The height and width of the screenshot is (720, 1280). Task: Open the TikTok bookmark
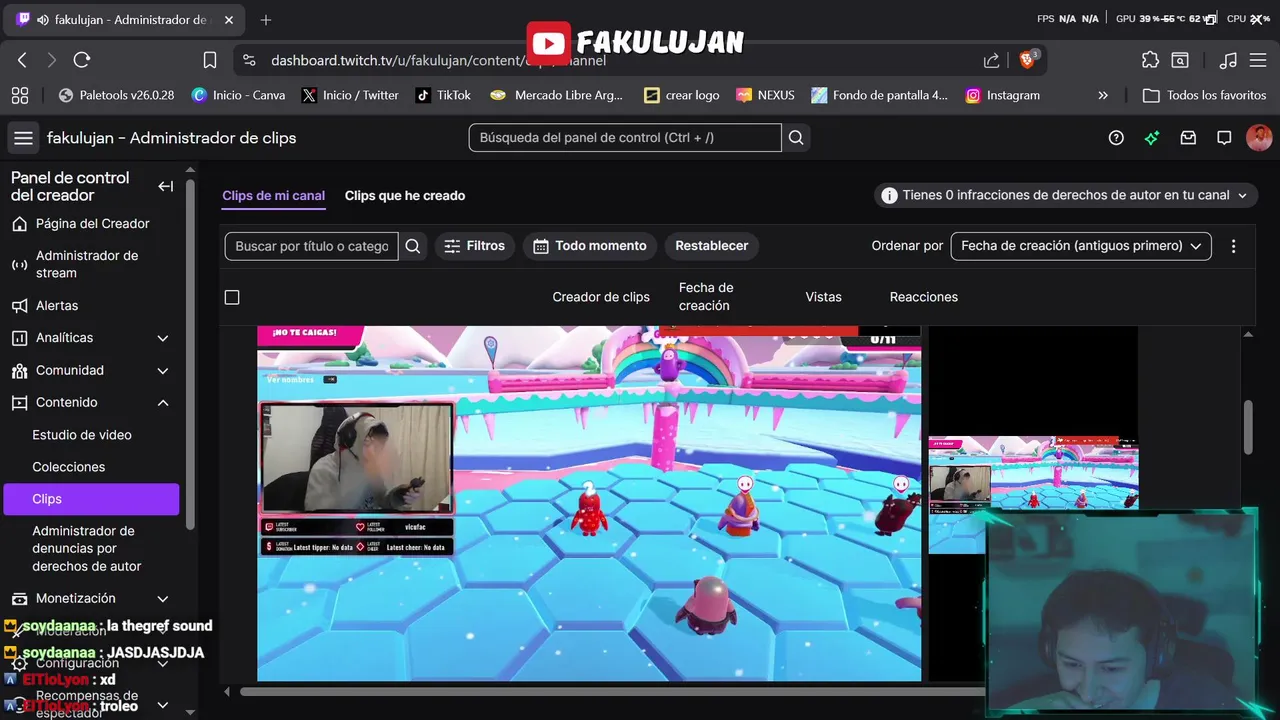[444, 95]
